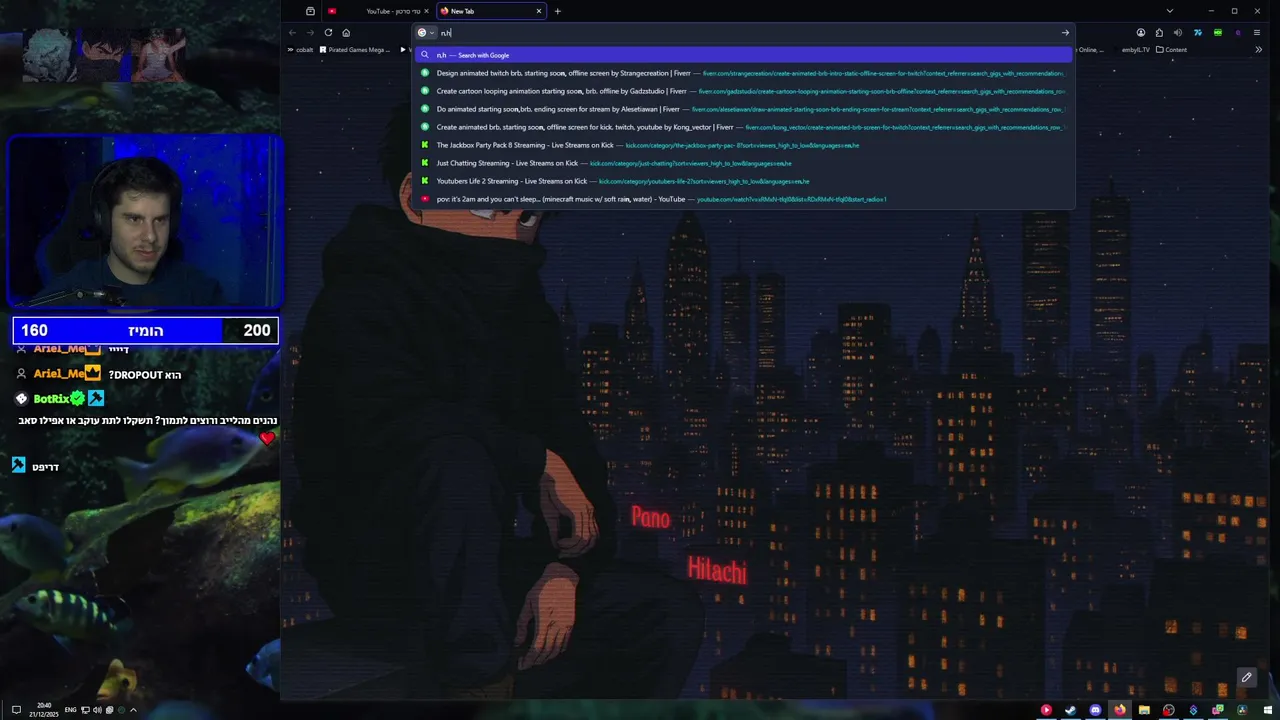The height and width of the screenshot is (720, 1280).
Task: Click the follower goal progress bar
Action: click(x=145, y=330)
